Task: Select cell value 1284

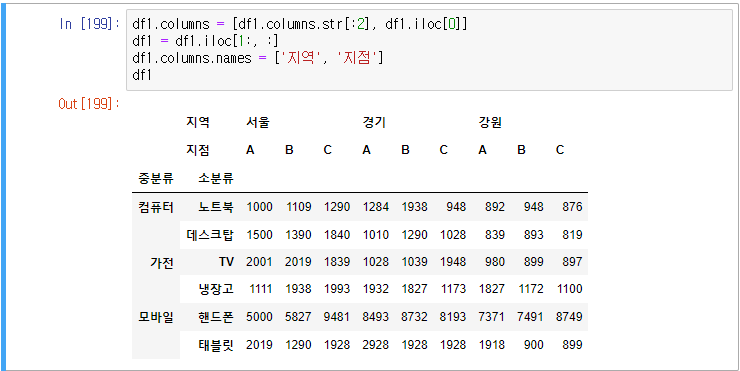Action: (376, 207)
